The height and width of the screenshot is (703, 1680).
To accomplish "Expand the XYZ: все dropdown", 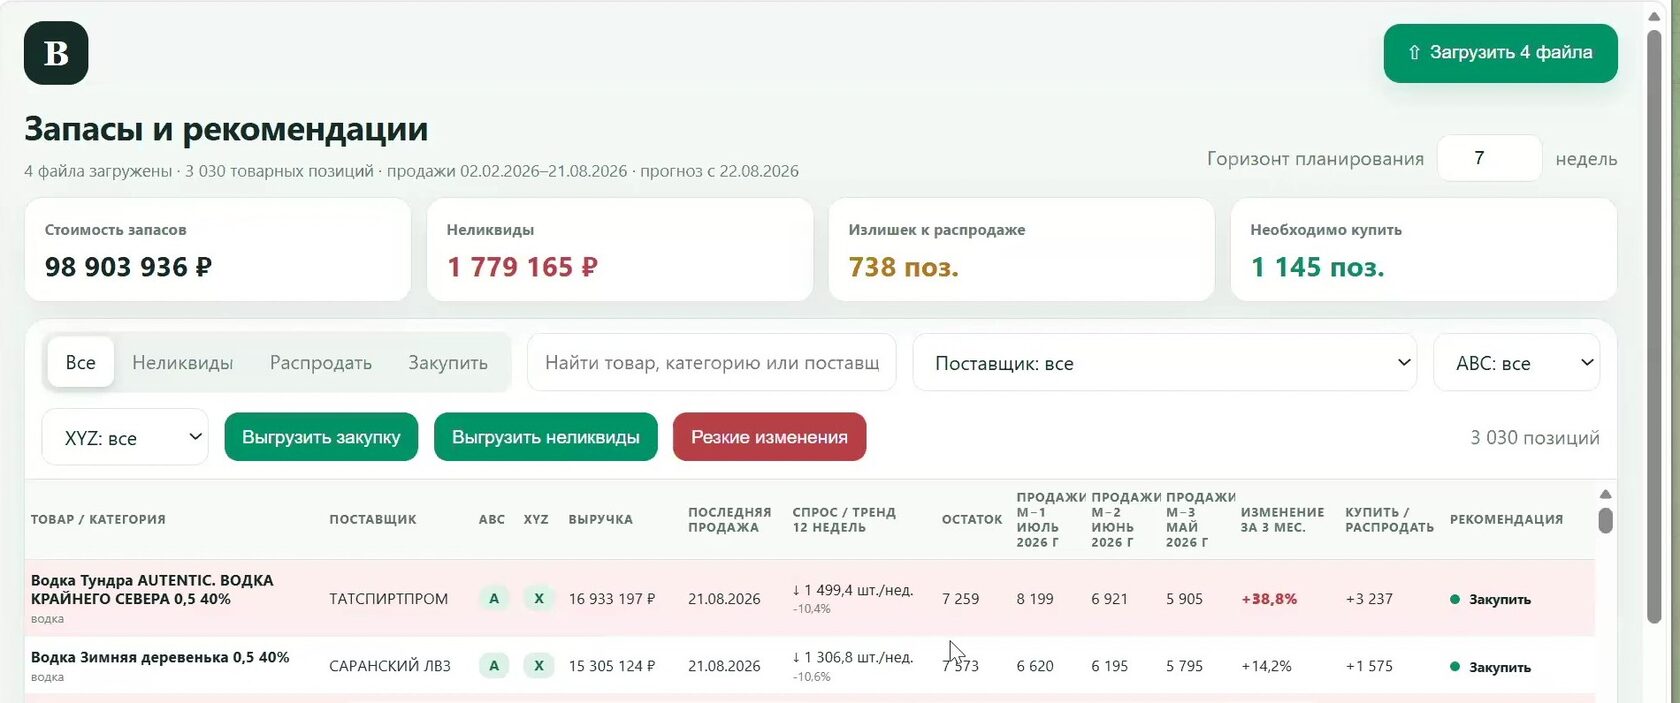I will [125, 437].
